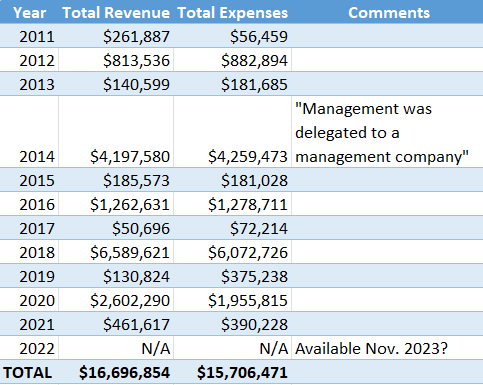This screenshot has height=385, width=483.
Task: Click the year cell 2014
Action: 29,132
